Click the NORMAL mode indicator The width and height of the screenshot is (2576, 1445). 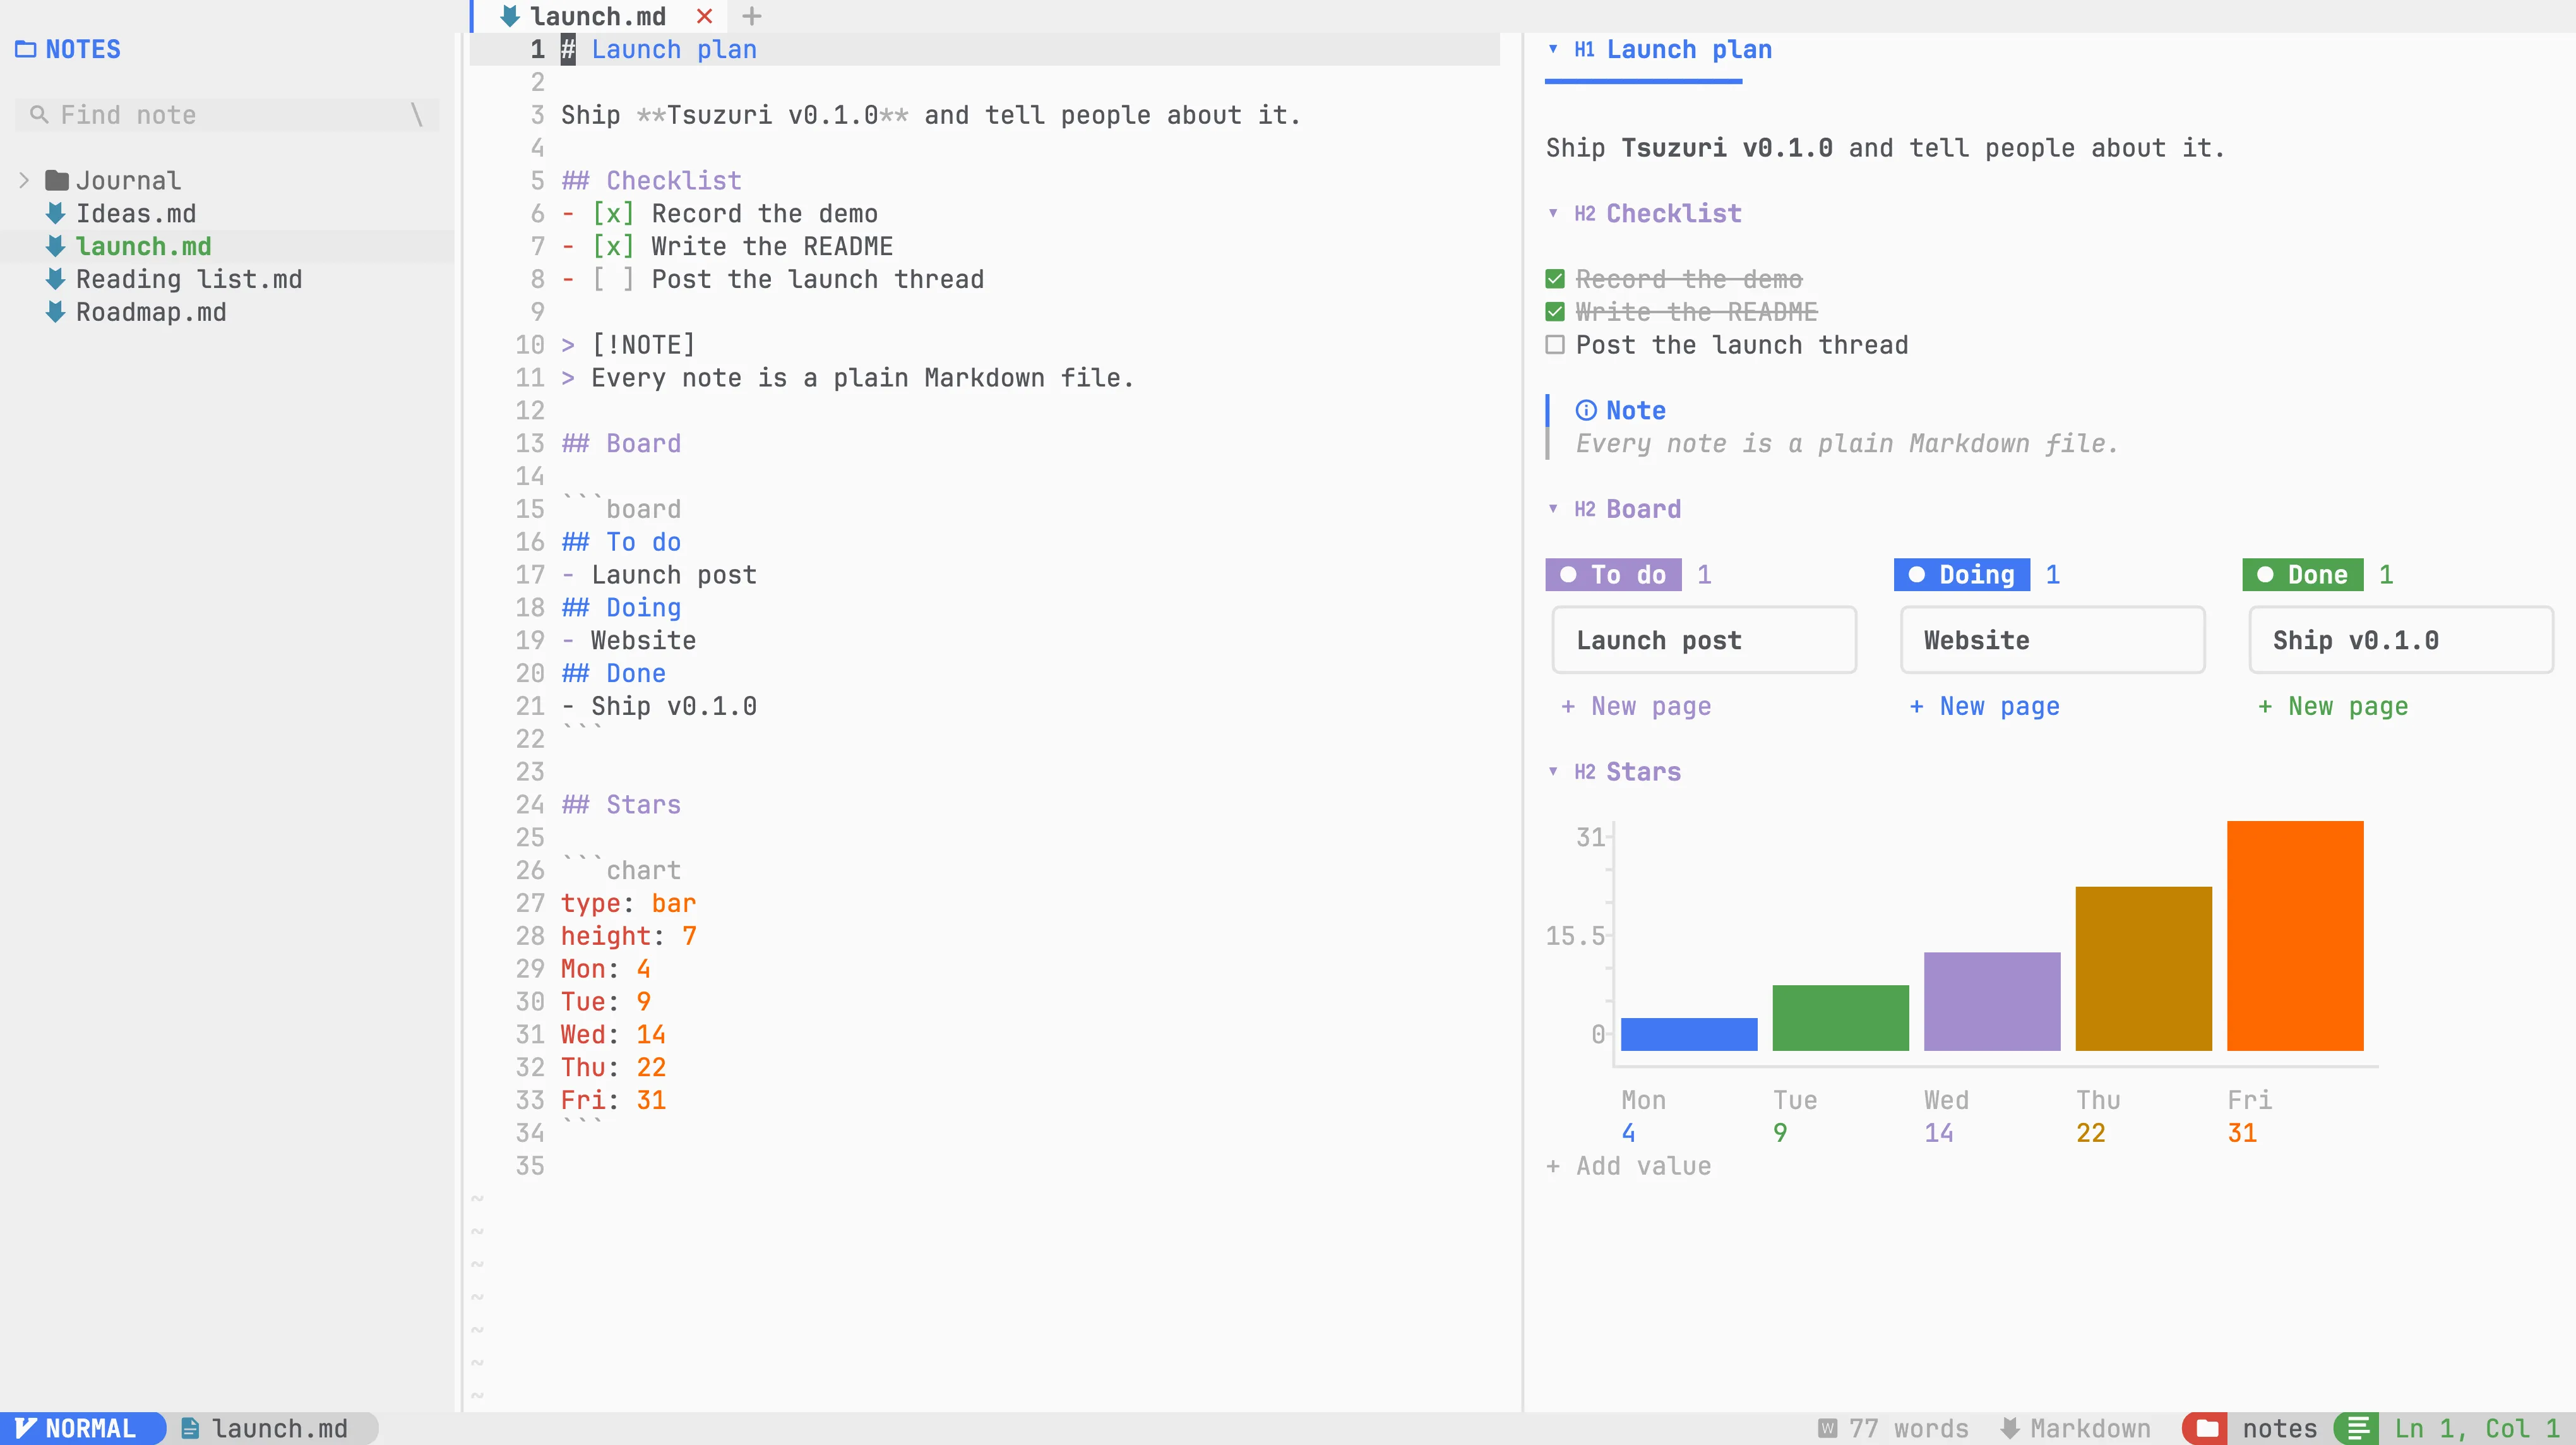(x=82, y=1428)
